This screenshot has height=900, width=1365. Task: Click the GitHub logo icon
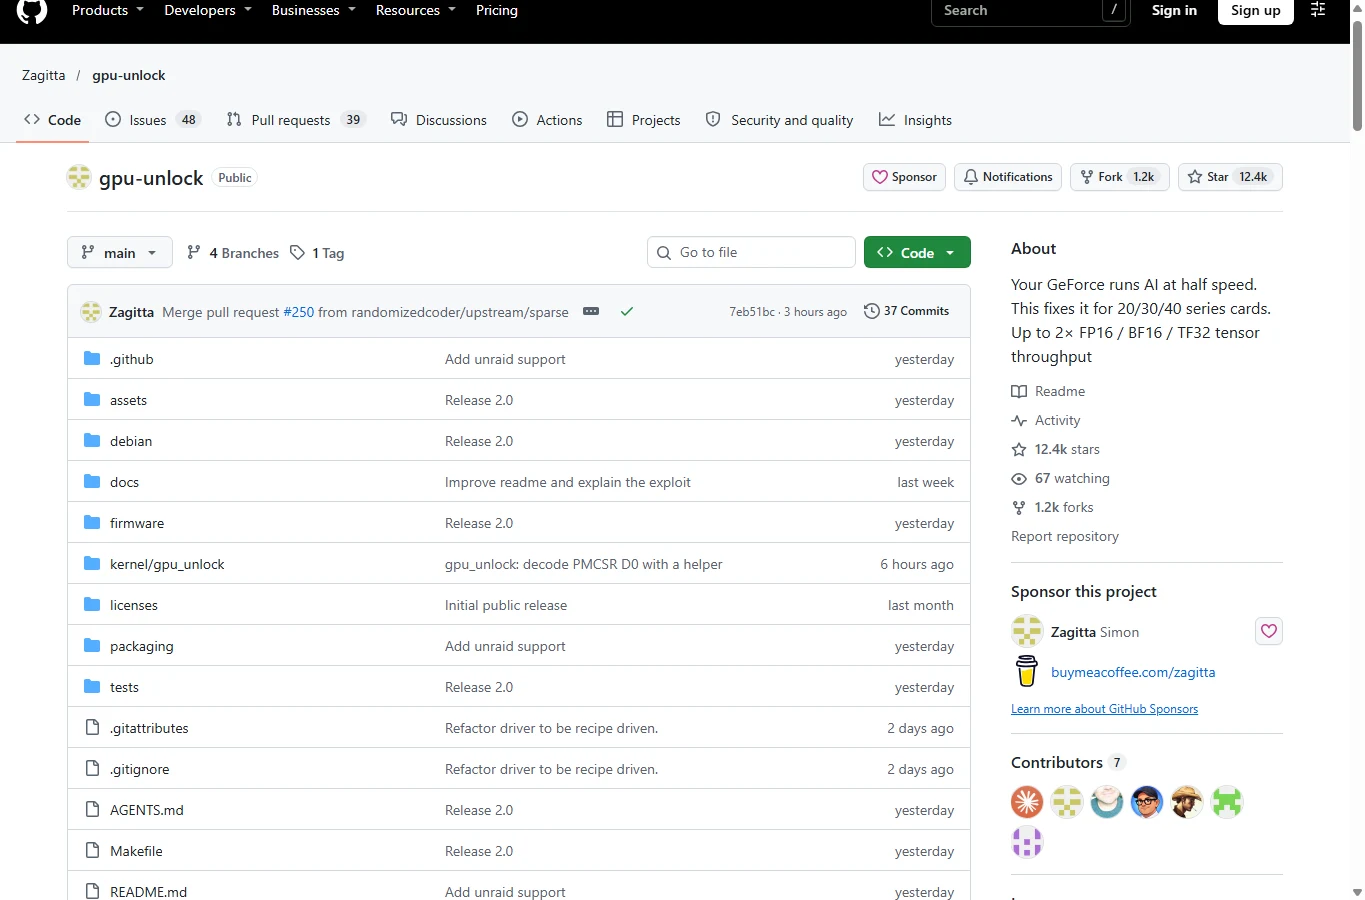pos(32,10)
